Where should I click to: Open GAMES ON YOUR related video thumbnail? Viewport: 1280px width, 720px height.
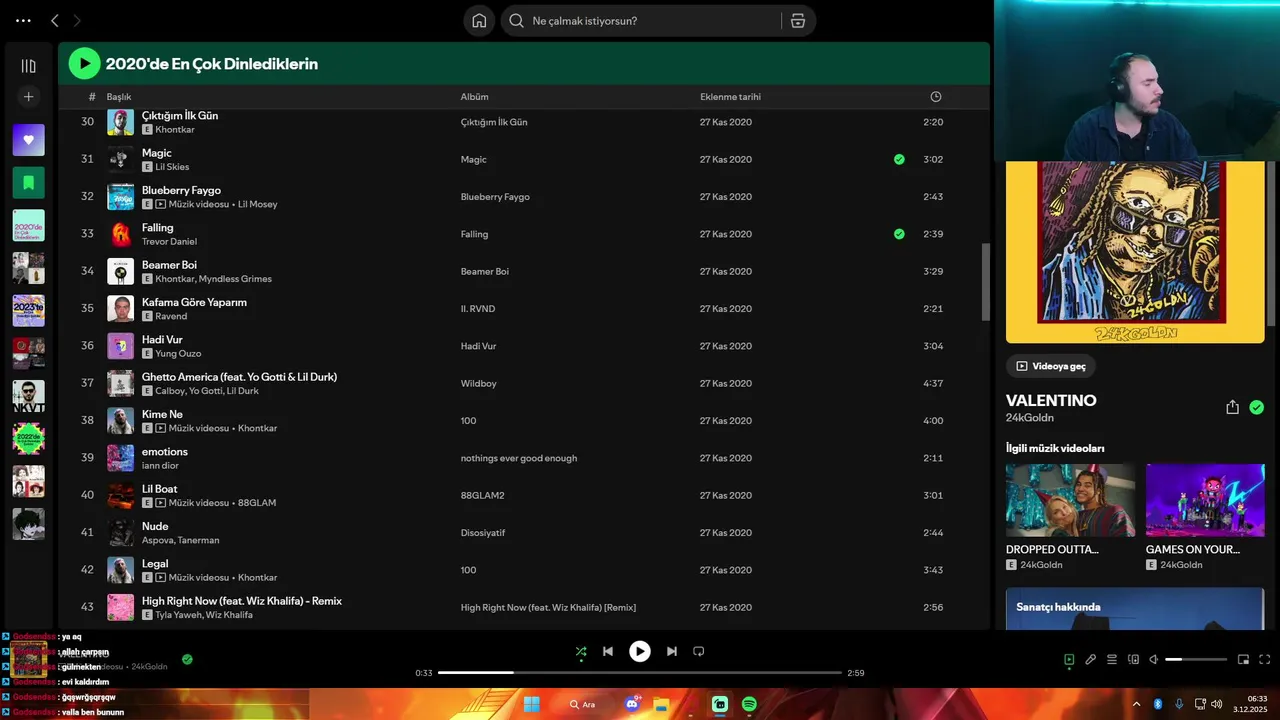pos(1205,500)
